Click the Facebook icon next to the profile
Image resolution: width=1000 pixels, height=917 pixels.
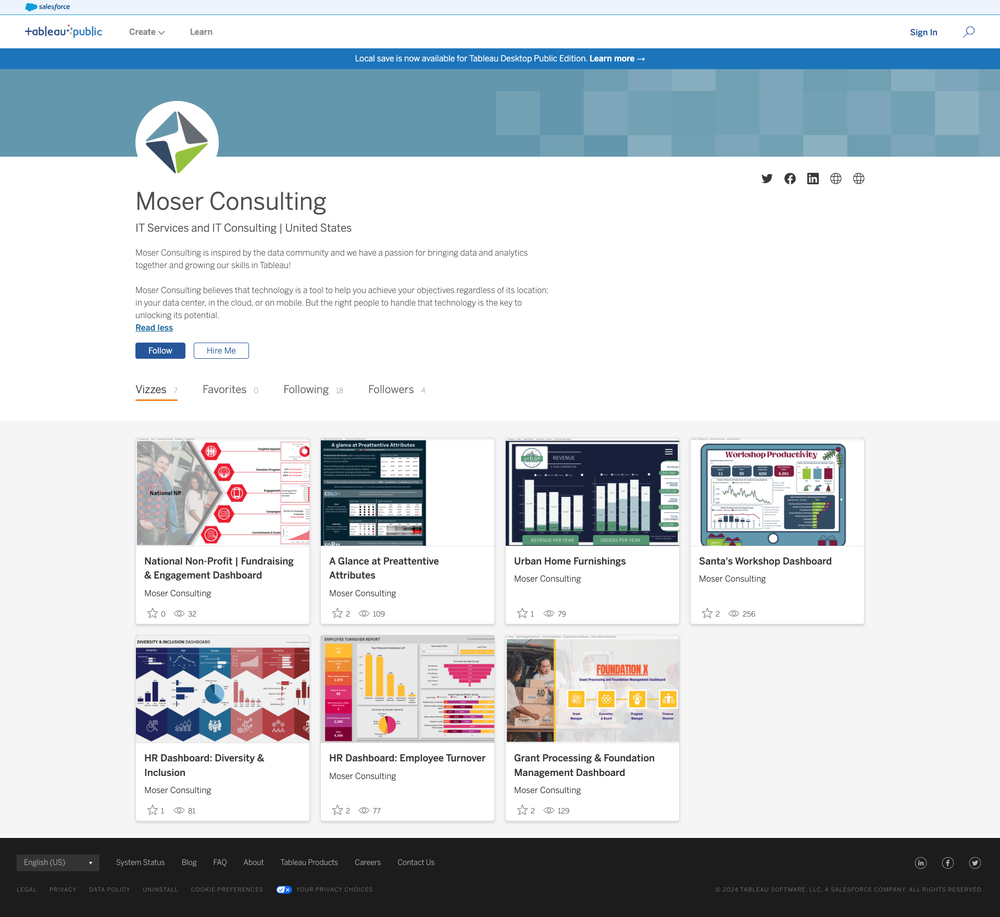790,178
